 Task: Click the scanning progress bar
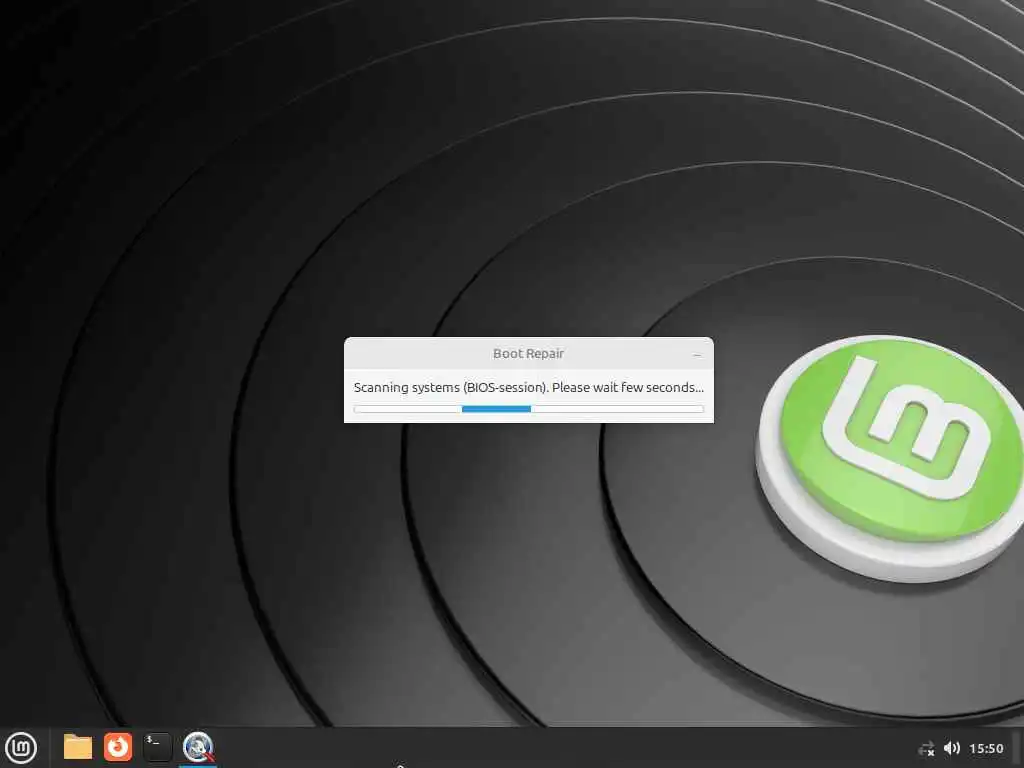click(x=528, y=409)
